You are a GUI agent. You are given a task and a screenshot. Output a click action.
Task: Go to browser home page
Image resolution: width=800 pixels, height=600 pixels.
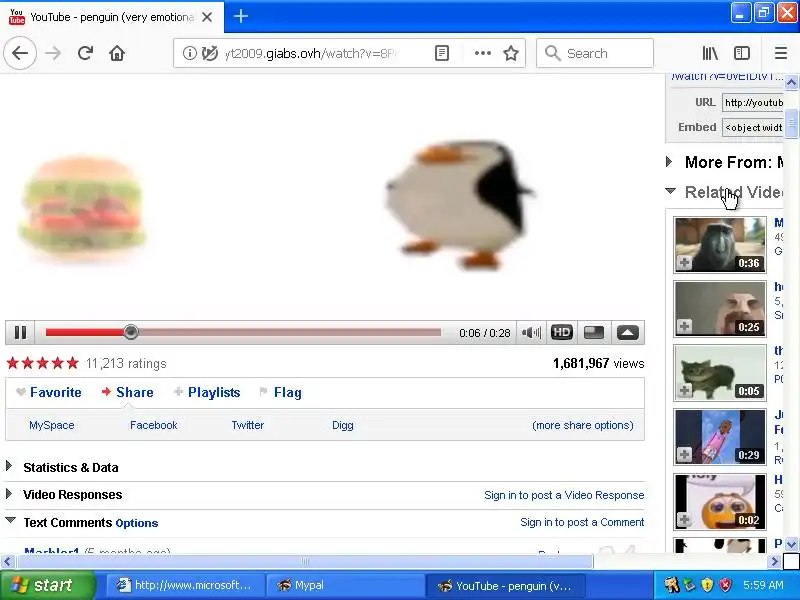117,53
